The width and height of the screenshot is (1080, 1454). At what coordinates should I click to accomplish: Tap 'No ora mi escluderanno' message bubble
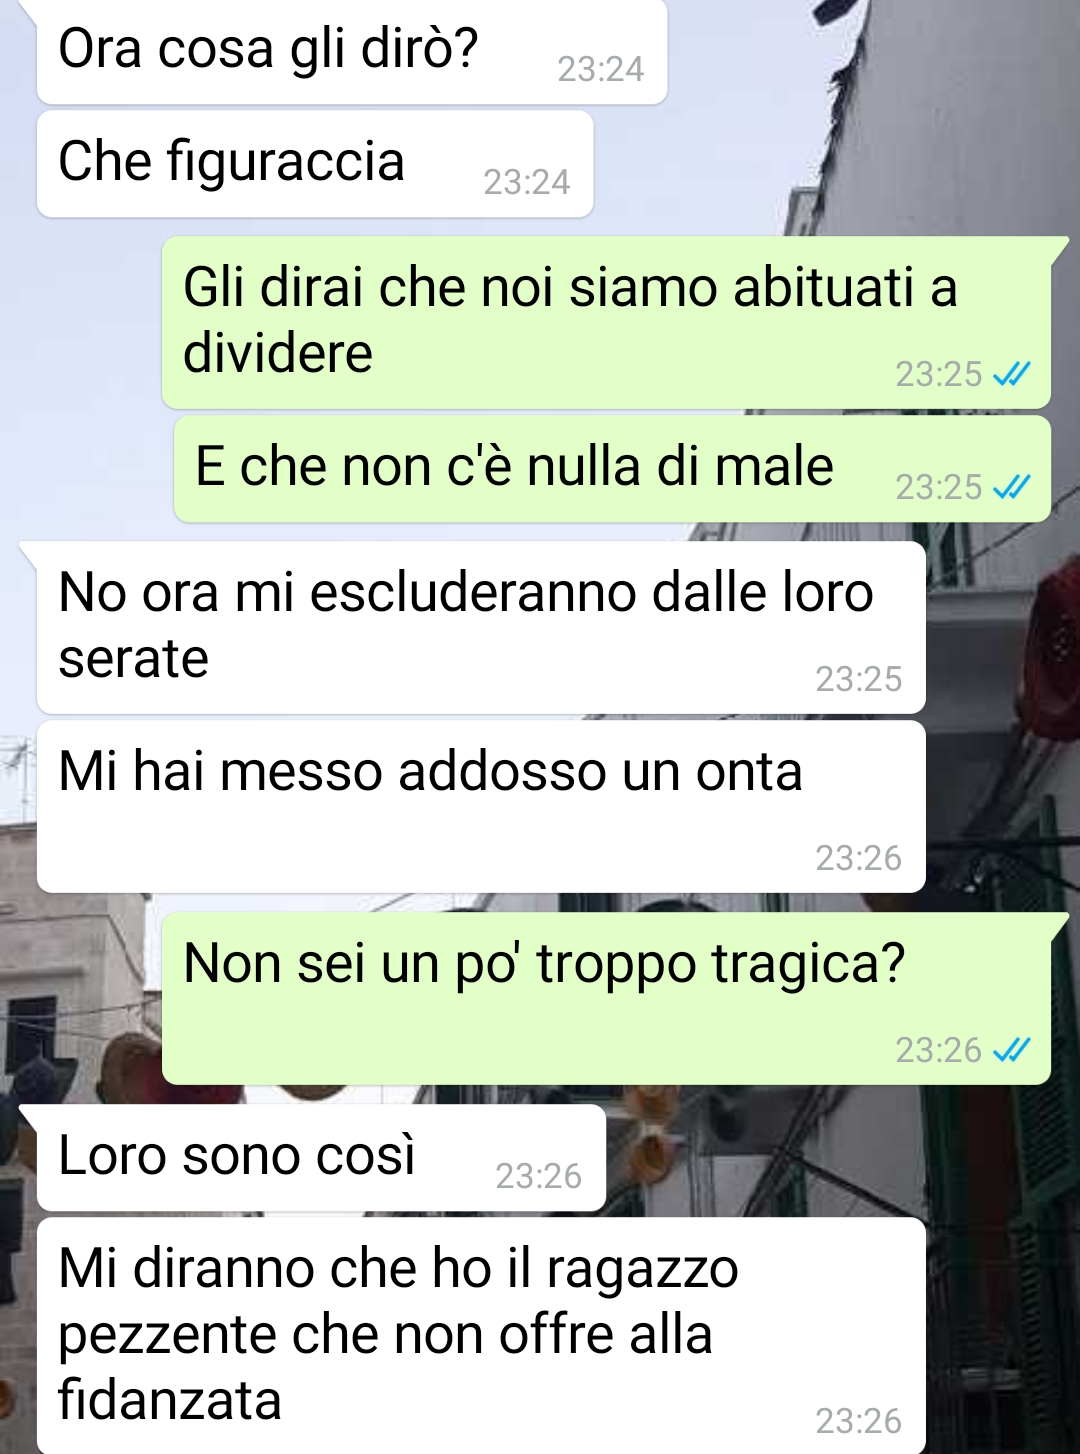click(x=481, y=628)
